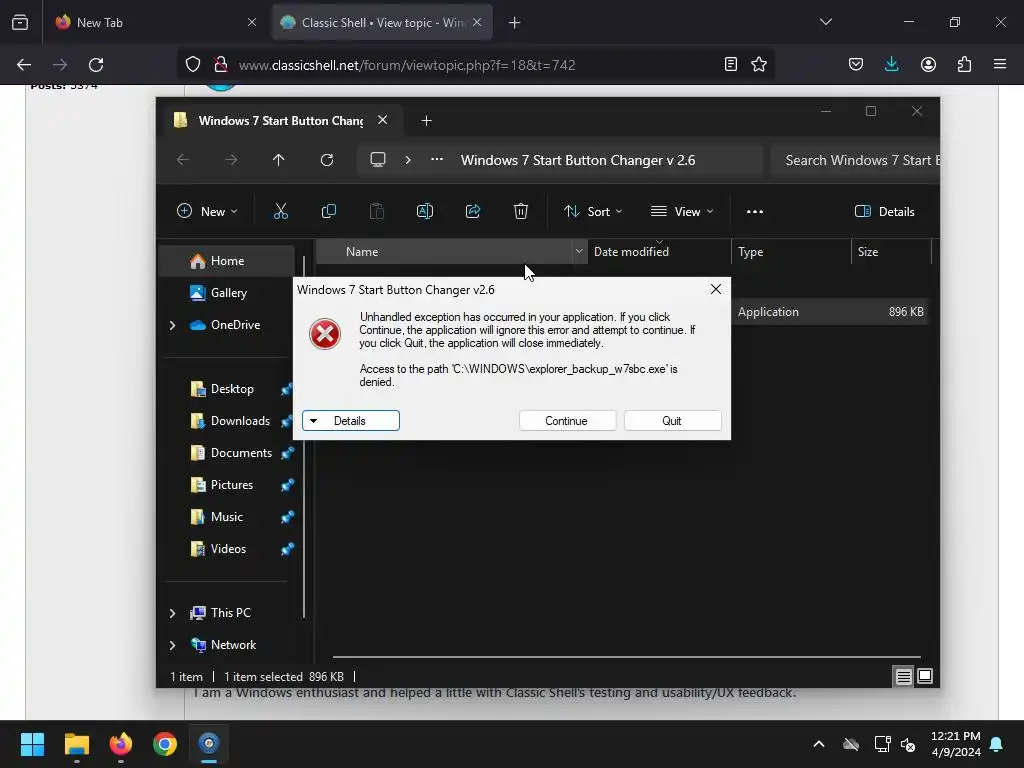
Task: Switch to the New Tab browser tab
Action: click(155, 23)
